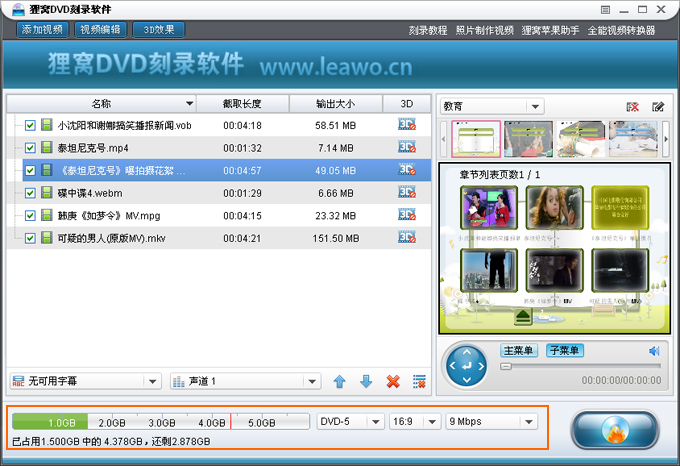Click the disc capacity usage bar
The image size is (680, 466).
pos(160,422)
